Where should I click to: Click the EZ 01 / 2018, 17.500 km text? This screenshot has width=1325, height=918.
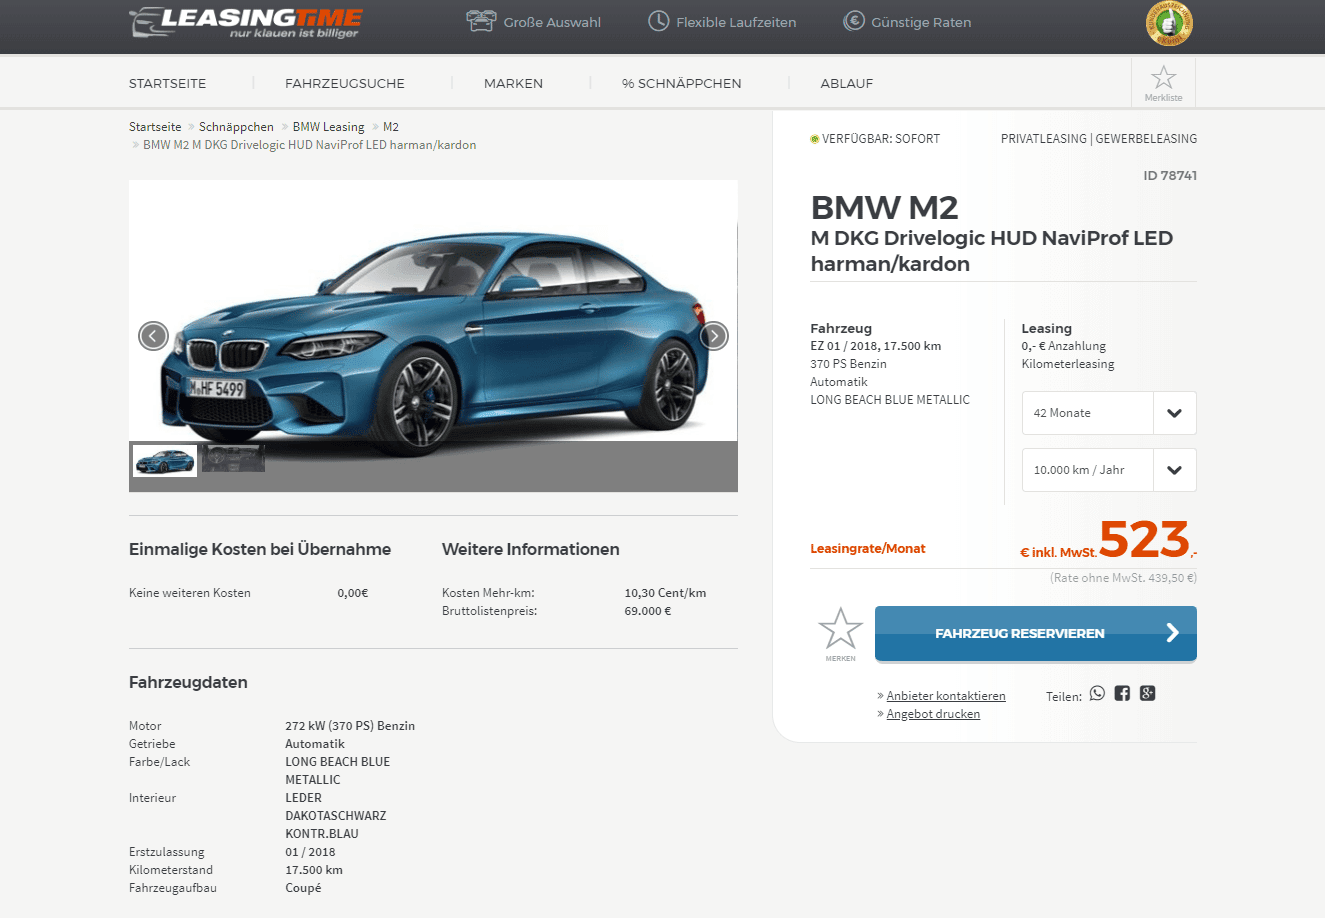(x=876, y=346)
